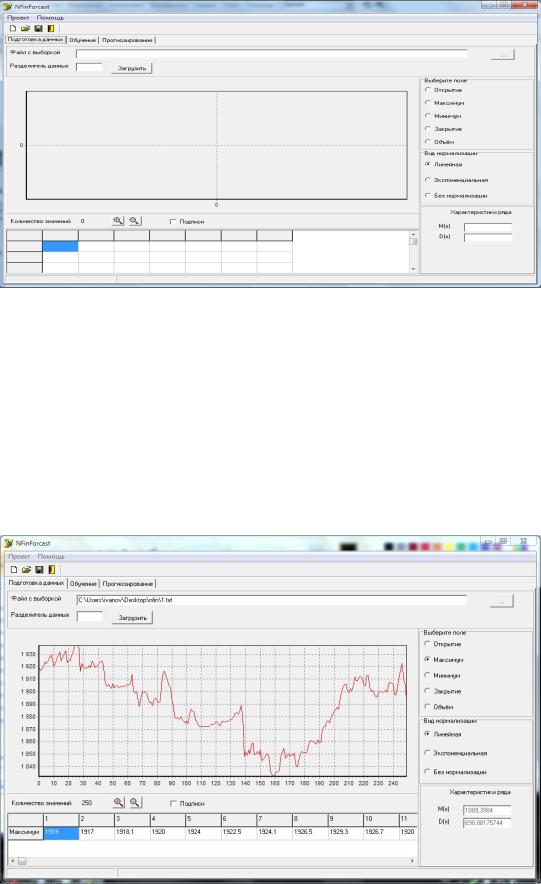Click delimiter field in loaded-chart window
Screen dimensions: 541x884
[90, 616]
